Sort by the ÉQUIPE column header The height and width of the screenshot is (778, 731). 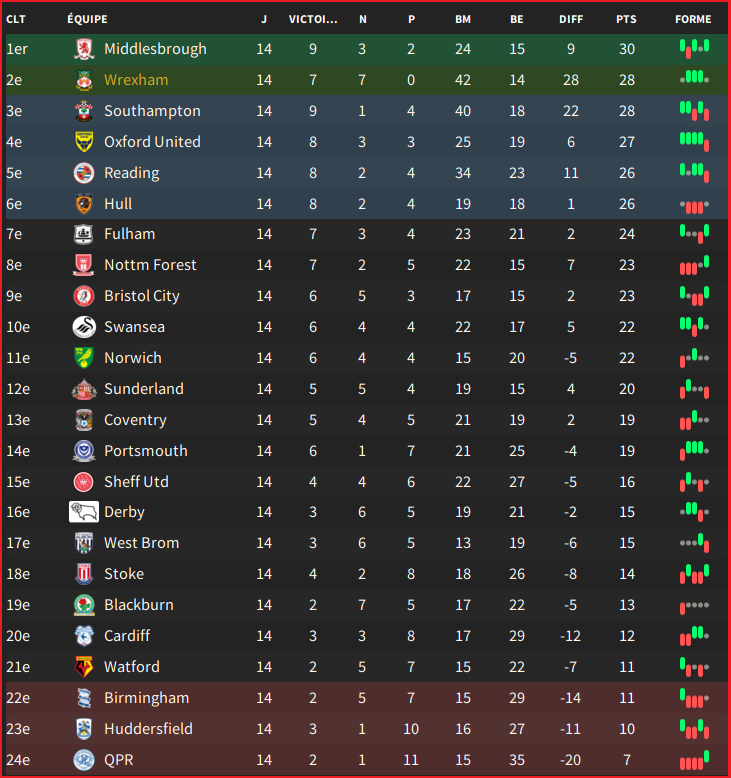coord(87,19)
